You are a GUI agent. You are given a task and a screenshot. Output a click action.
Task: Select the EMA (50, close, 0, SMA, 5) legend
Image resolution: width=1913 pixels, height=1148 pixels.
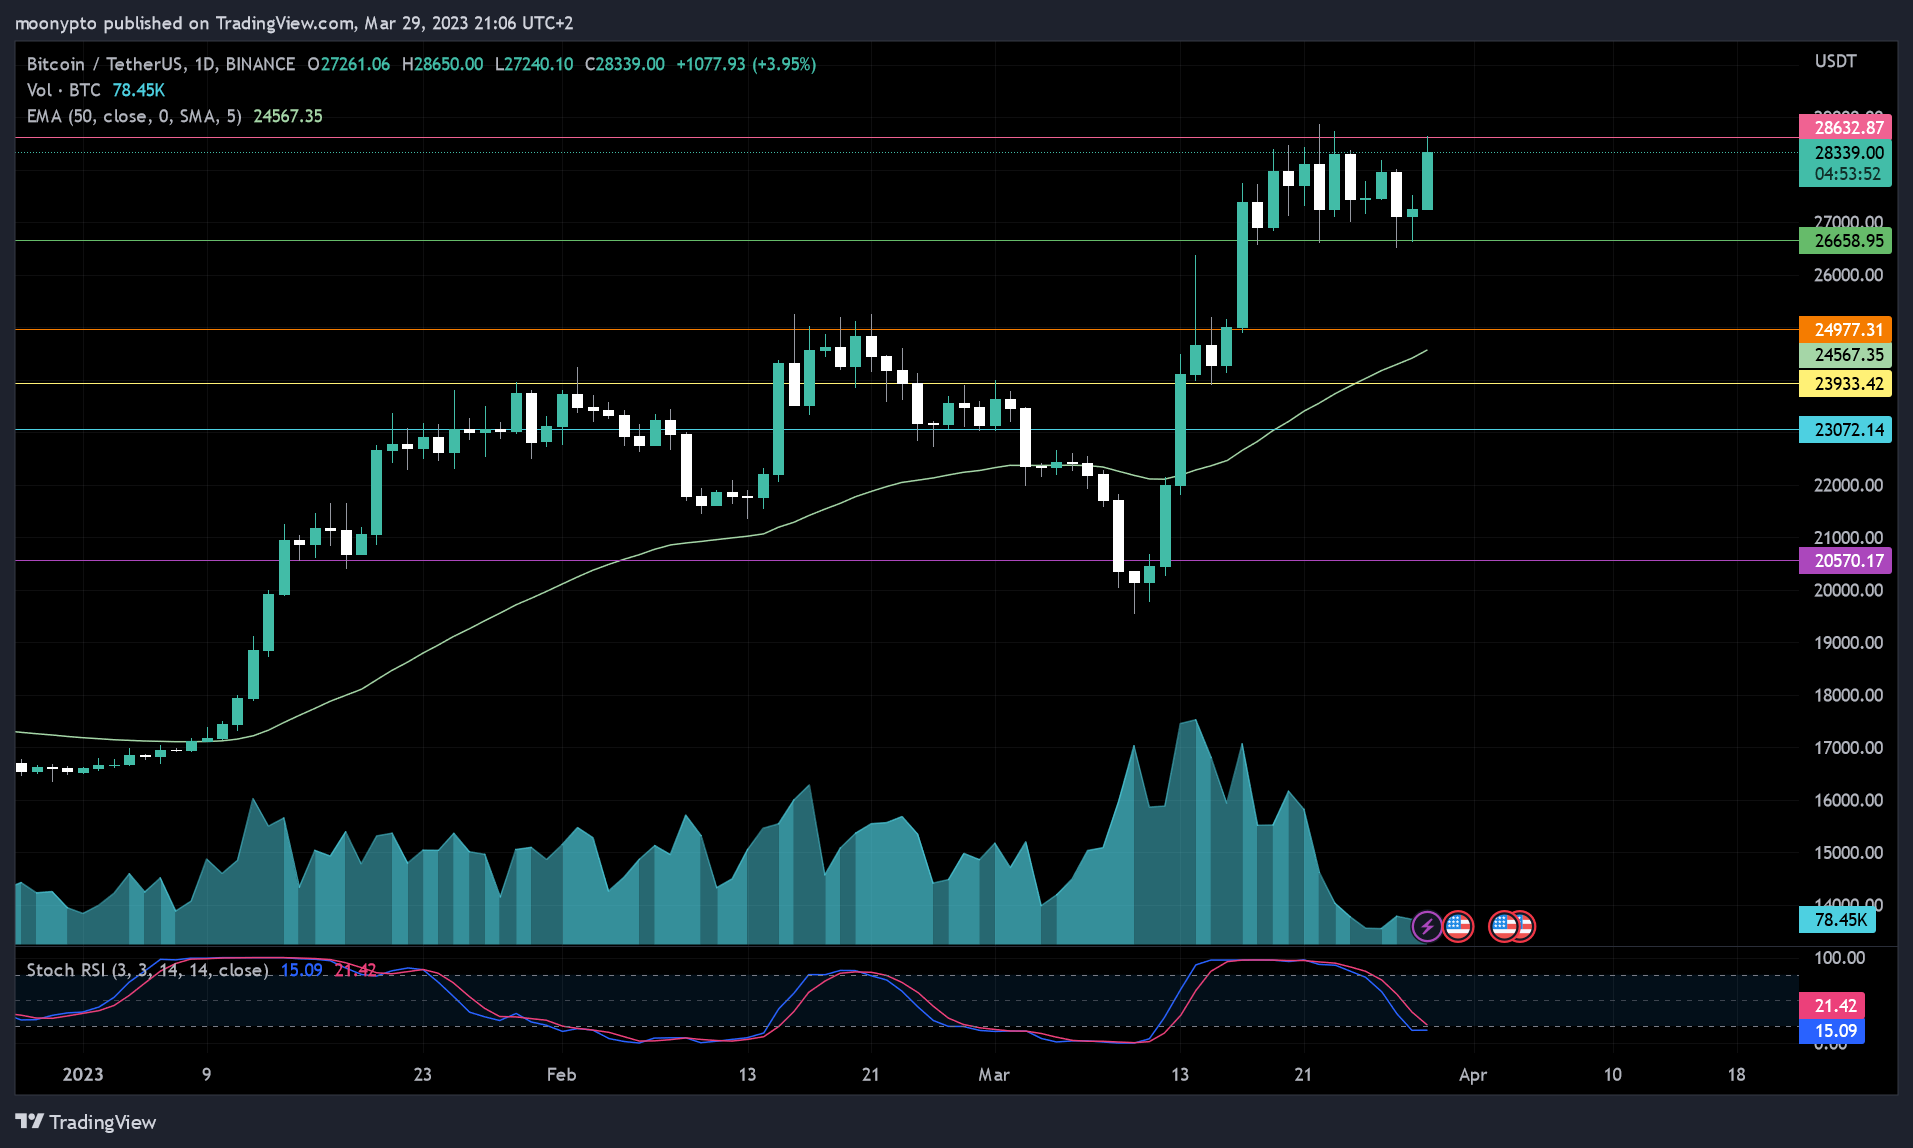134,116
